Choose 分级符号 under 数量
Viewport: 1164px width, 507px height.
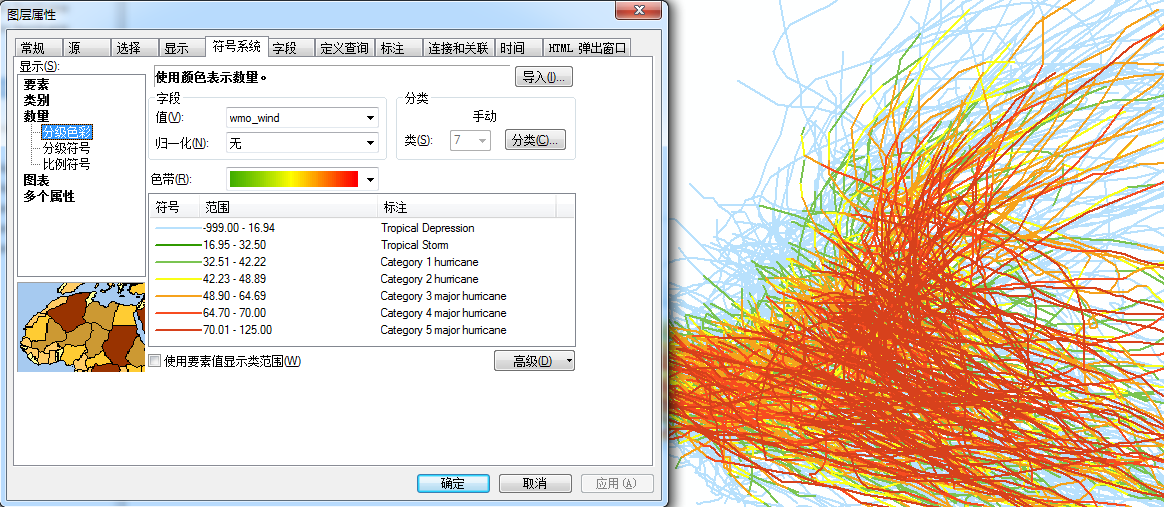67,148
